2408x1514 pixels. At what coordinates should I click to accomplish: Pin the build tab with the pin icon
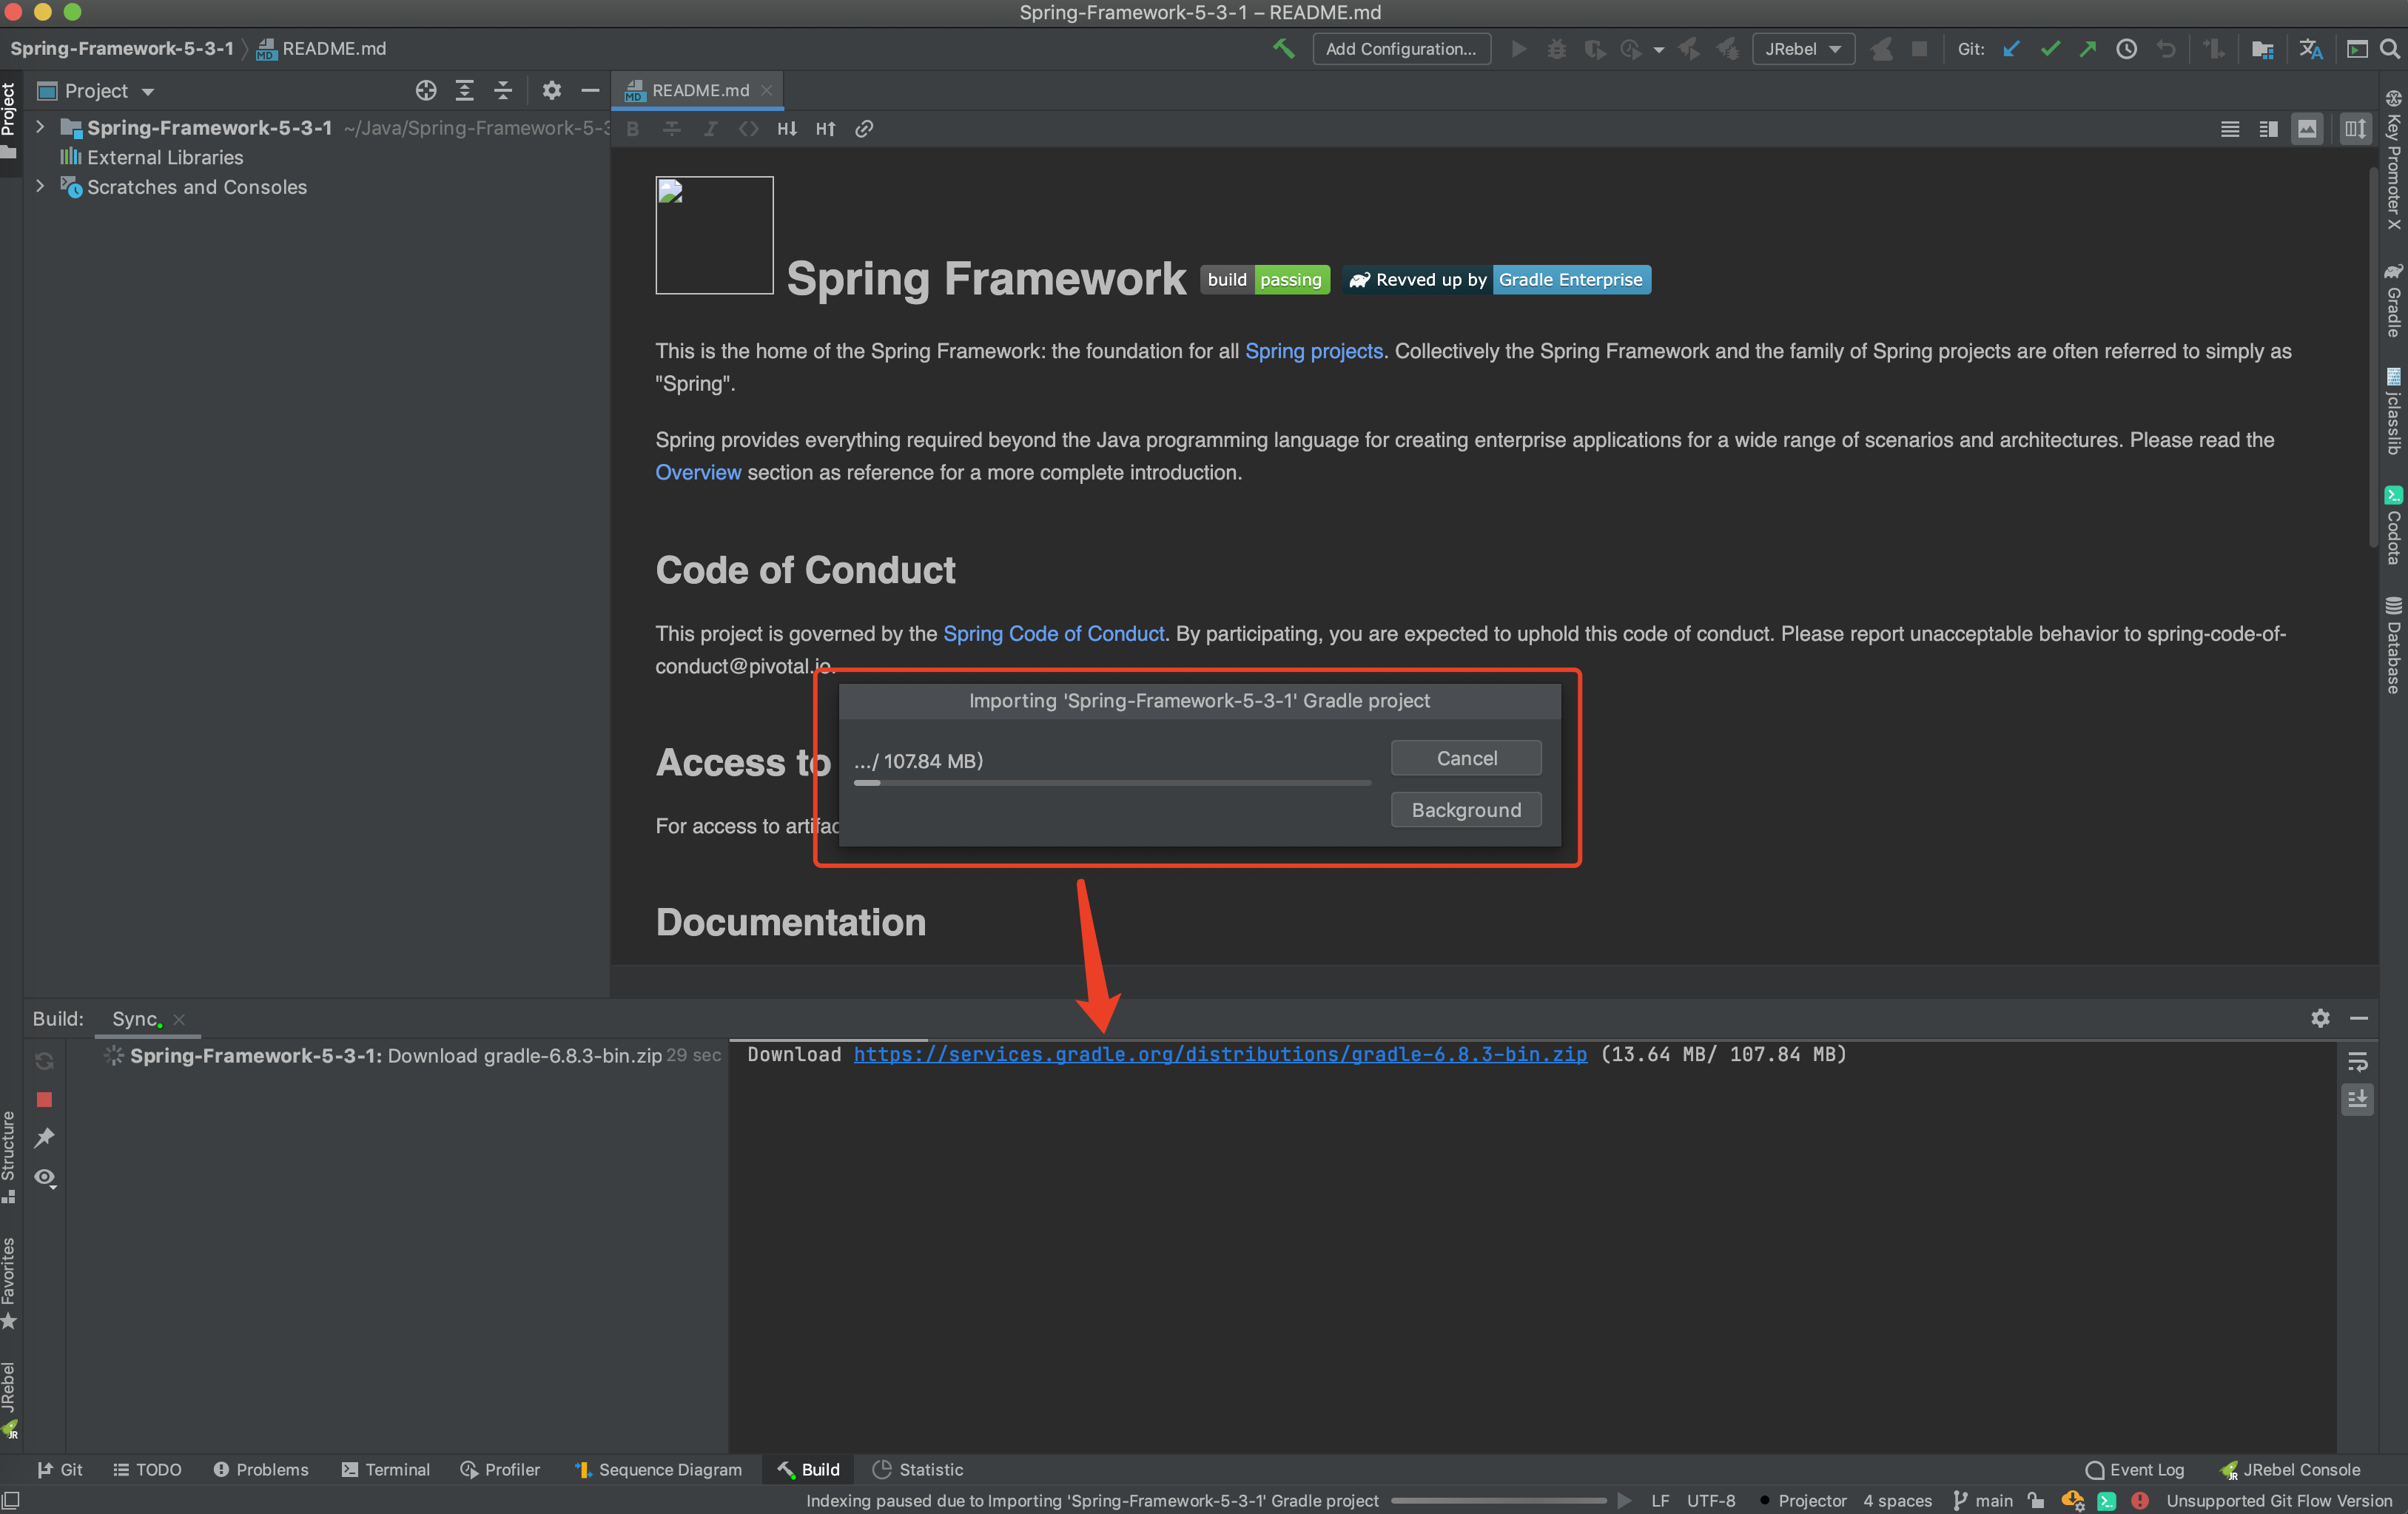coord(44,1138)
